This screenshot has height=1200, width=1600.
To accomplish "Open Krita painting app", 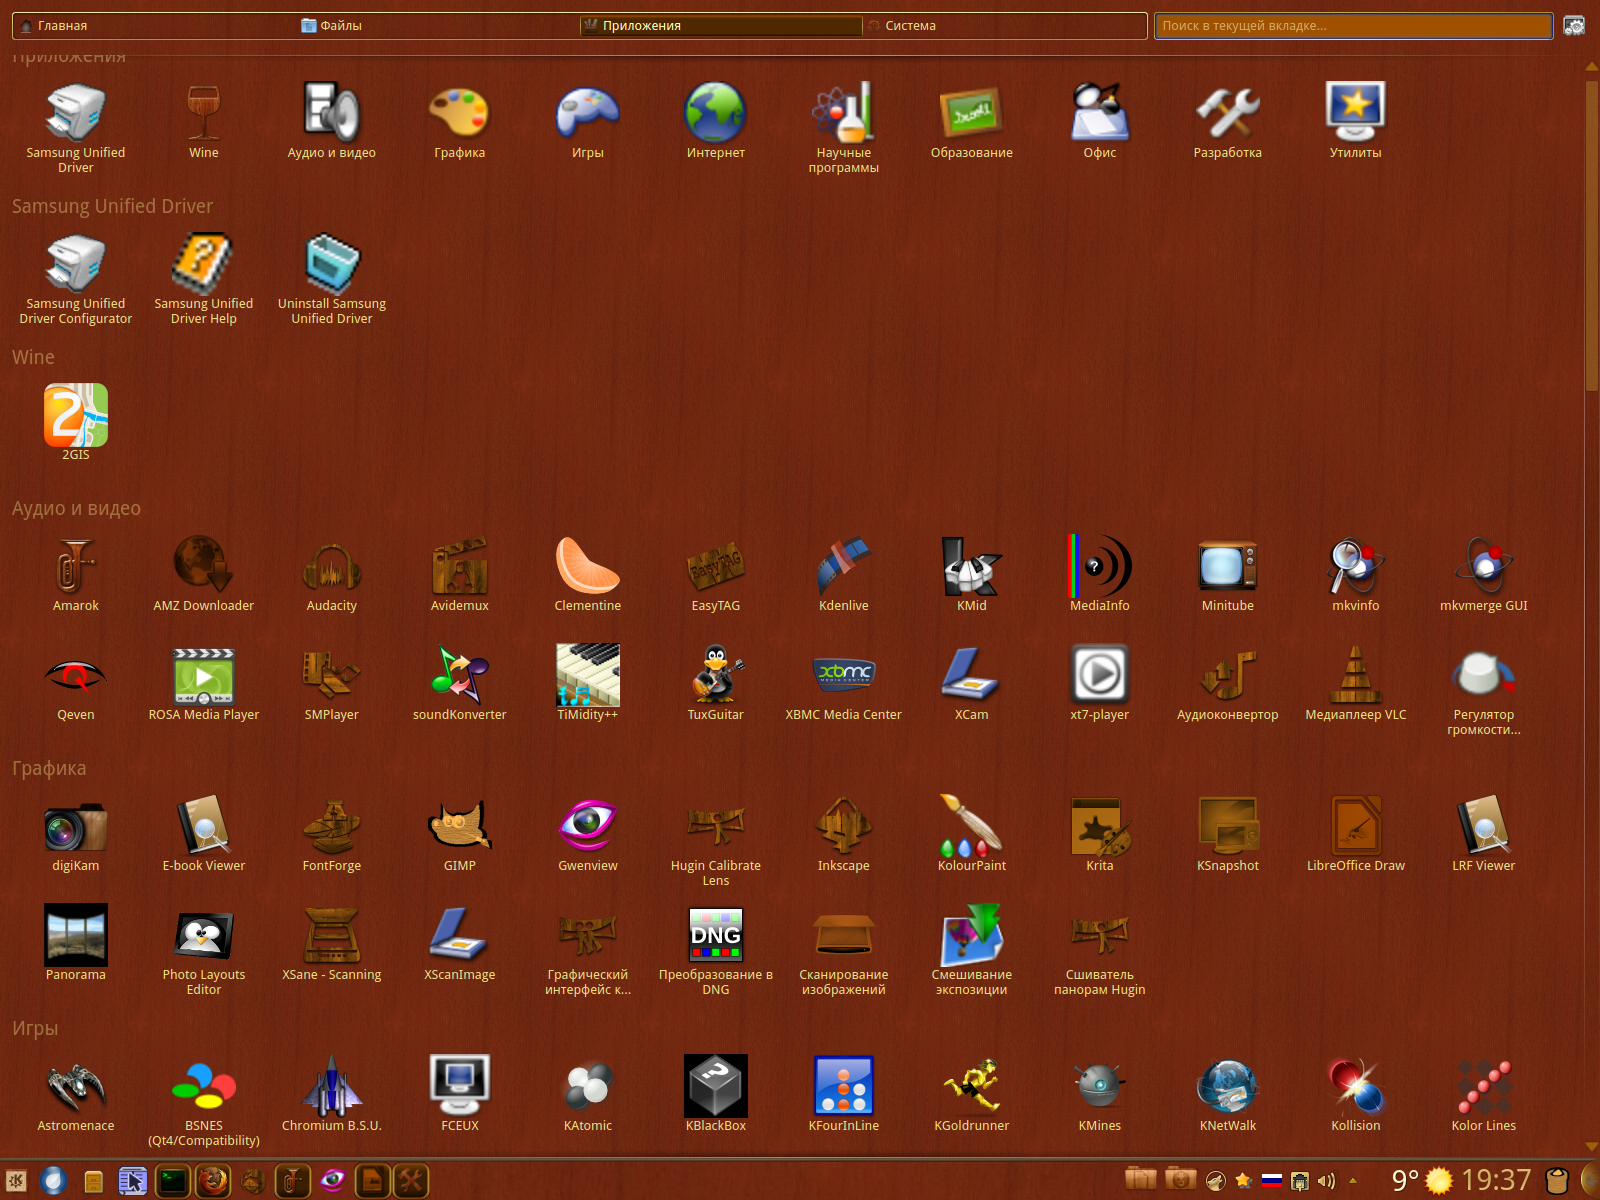I will 1100,835.
